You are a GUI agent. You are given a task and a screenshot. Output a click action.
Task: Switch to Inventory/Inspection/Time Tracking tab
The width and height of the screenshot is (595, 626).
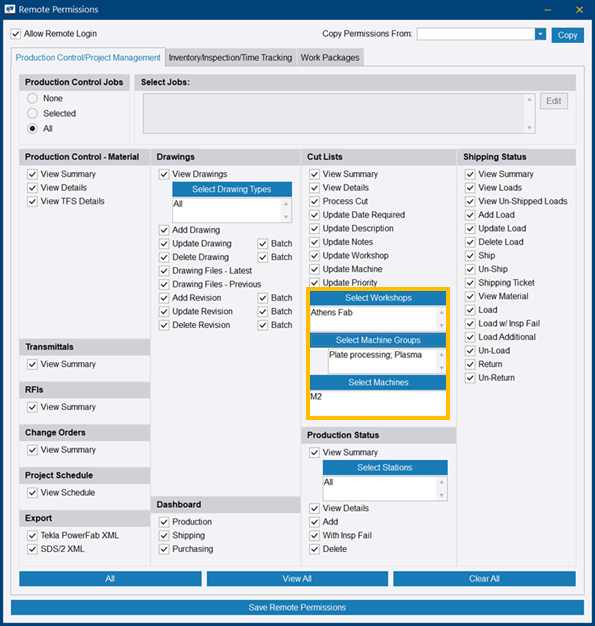coord(230,58)
